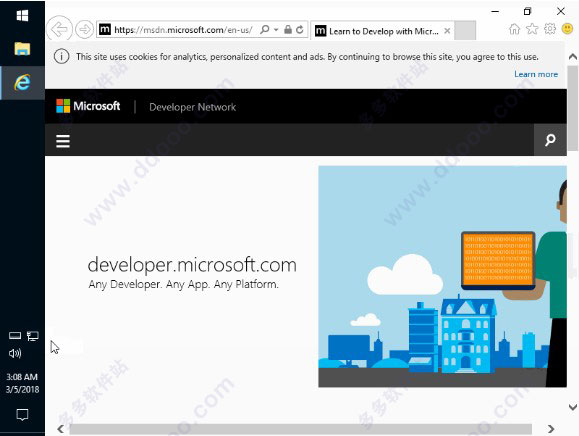This screenshot has width=579, height=436.
Task: Click the horizontal scrollbar left arrow
Action: click(x=61, y=429)
